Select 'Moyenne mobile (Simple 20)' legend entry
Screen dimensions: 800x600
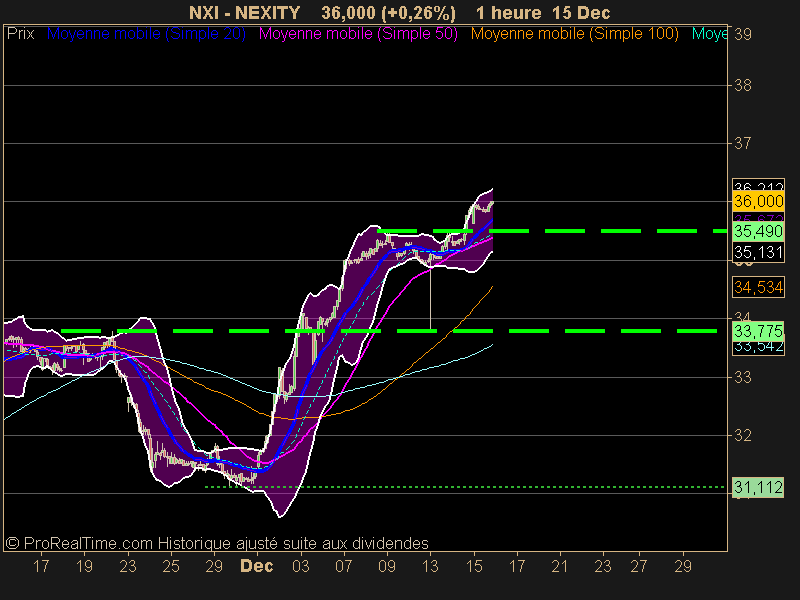coord(146,34)
